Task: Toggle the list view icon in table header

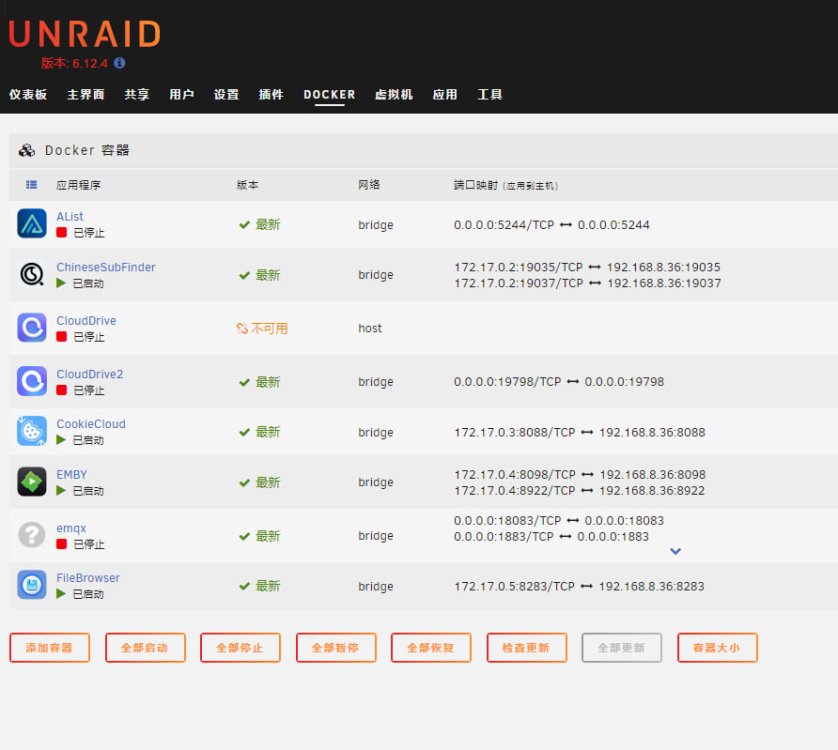Action: 32,184
